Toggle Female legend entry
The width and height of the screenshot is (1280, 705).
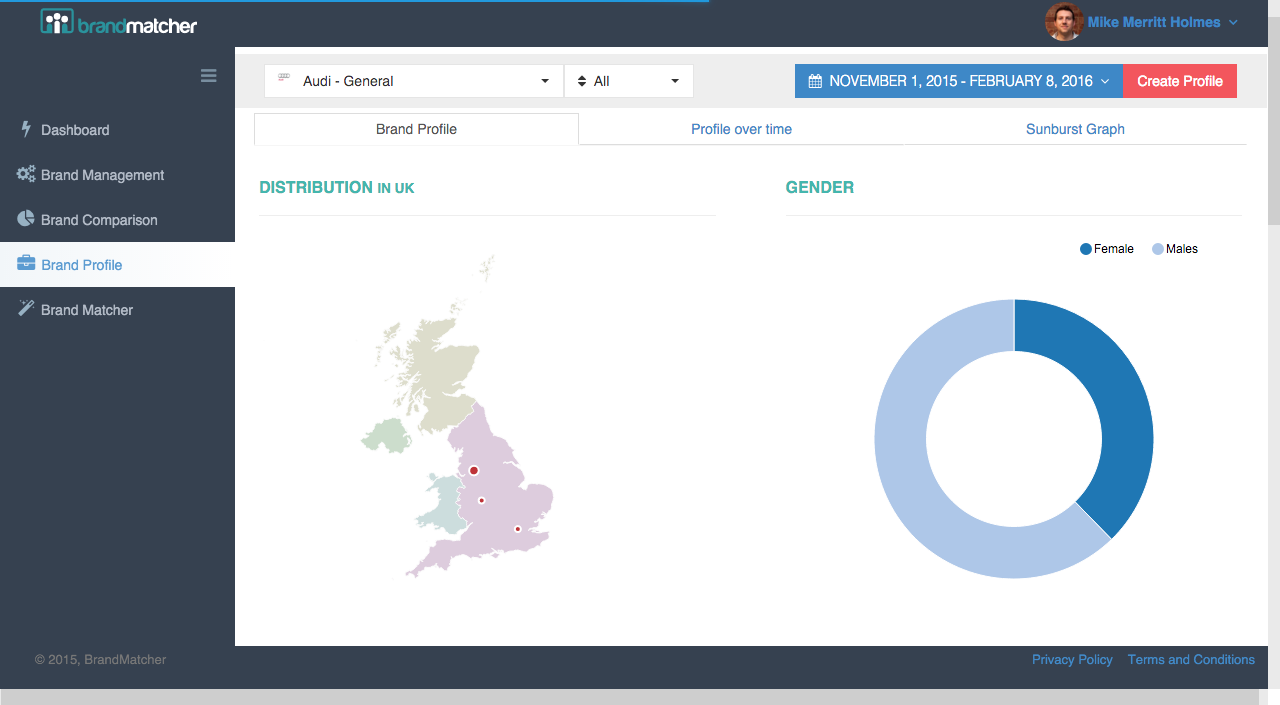(x=1107, y=249)
